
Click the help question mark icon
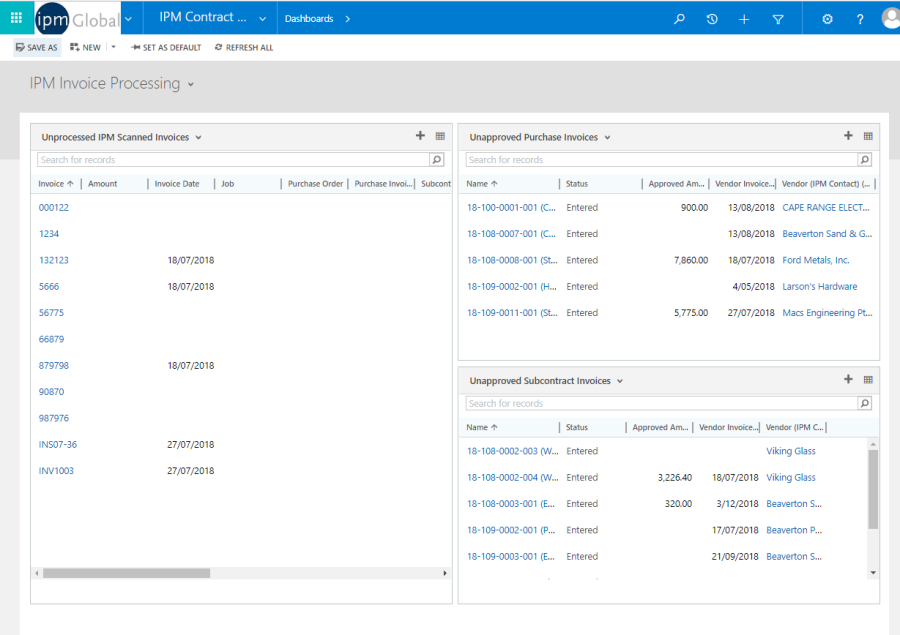click(860, 18)
